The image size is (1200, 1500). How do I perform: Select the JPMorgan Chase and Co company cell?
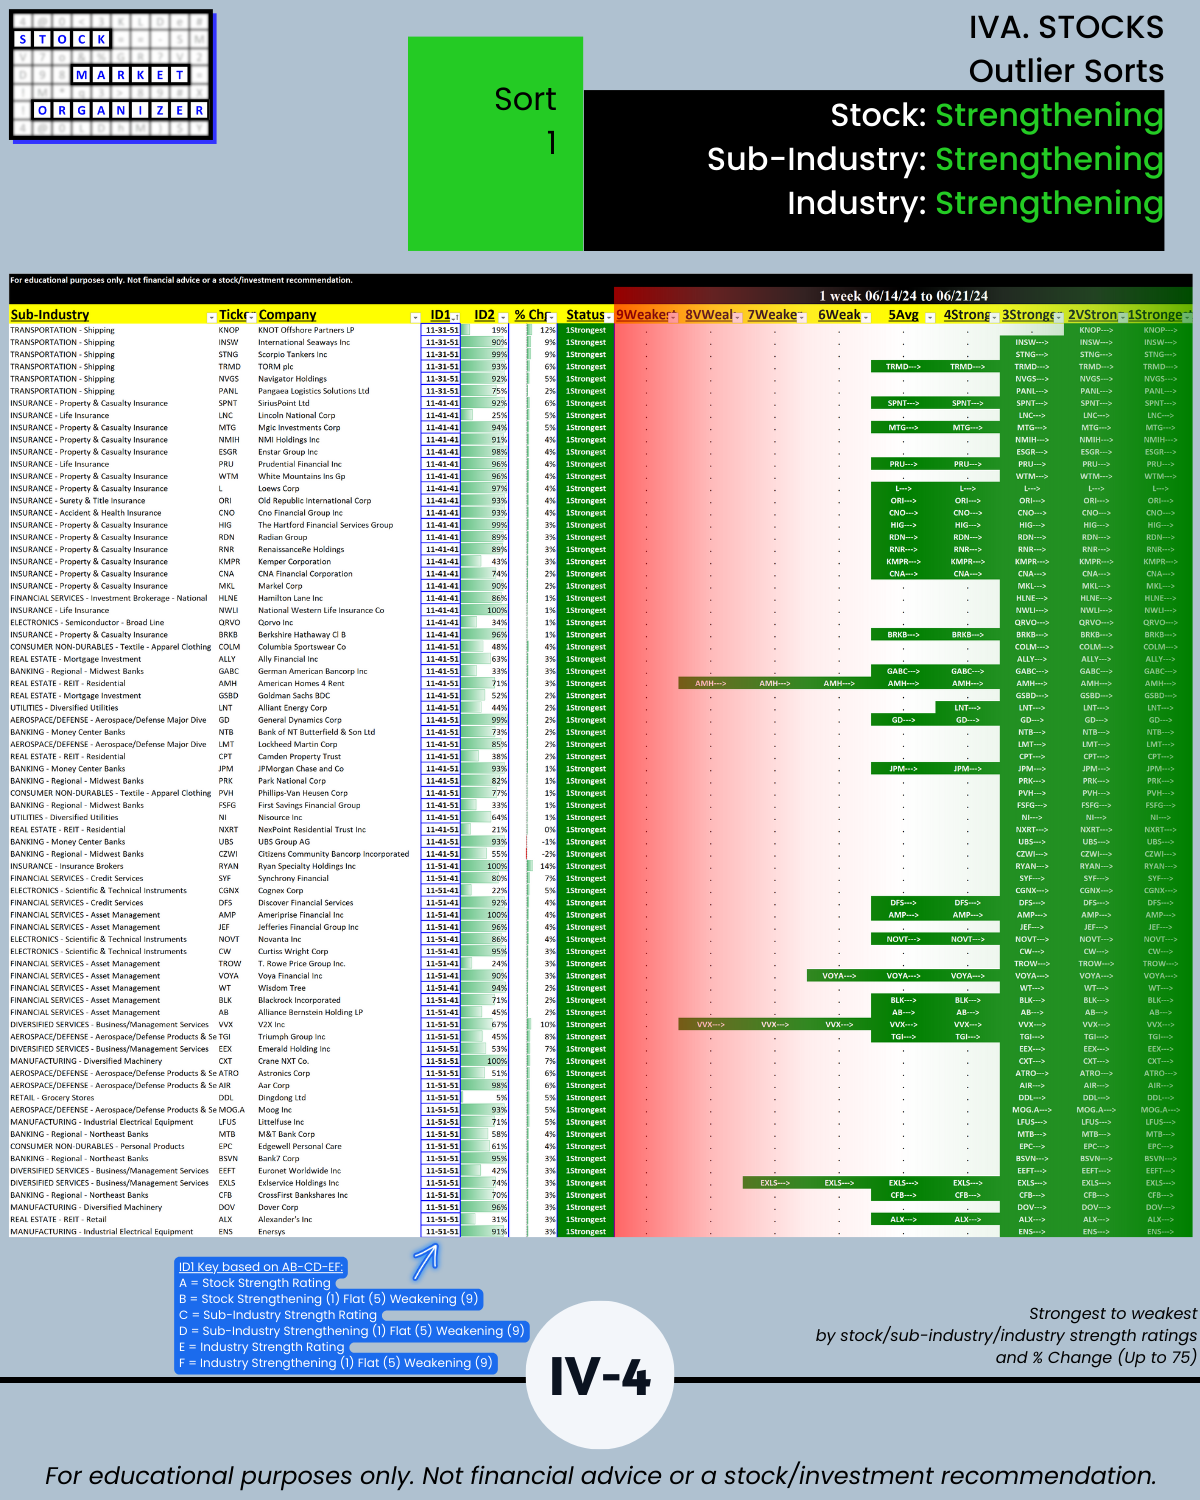pyautogui.click(x=338, y=769)
